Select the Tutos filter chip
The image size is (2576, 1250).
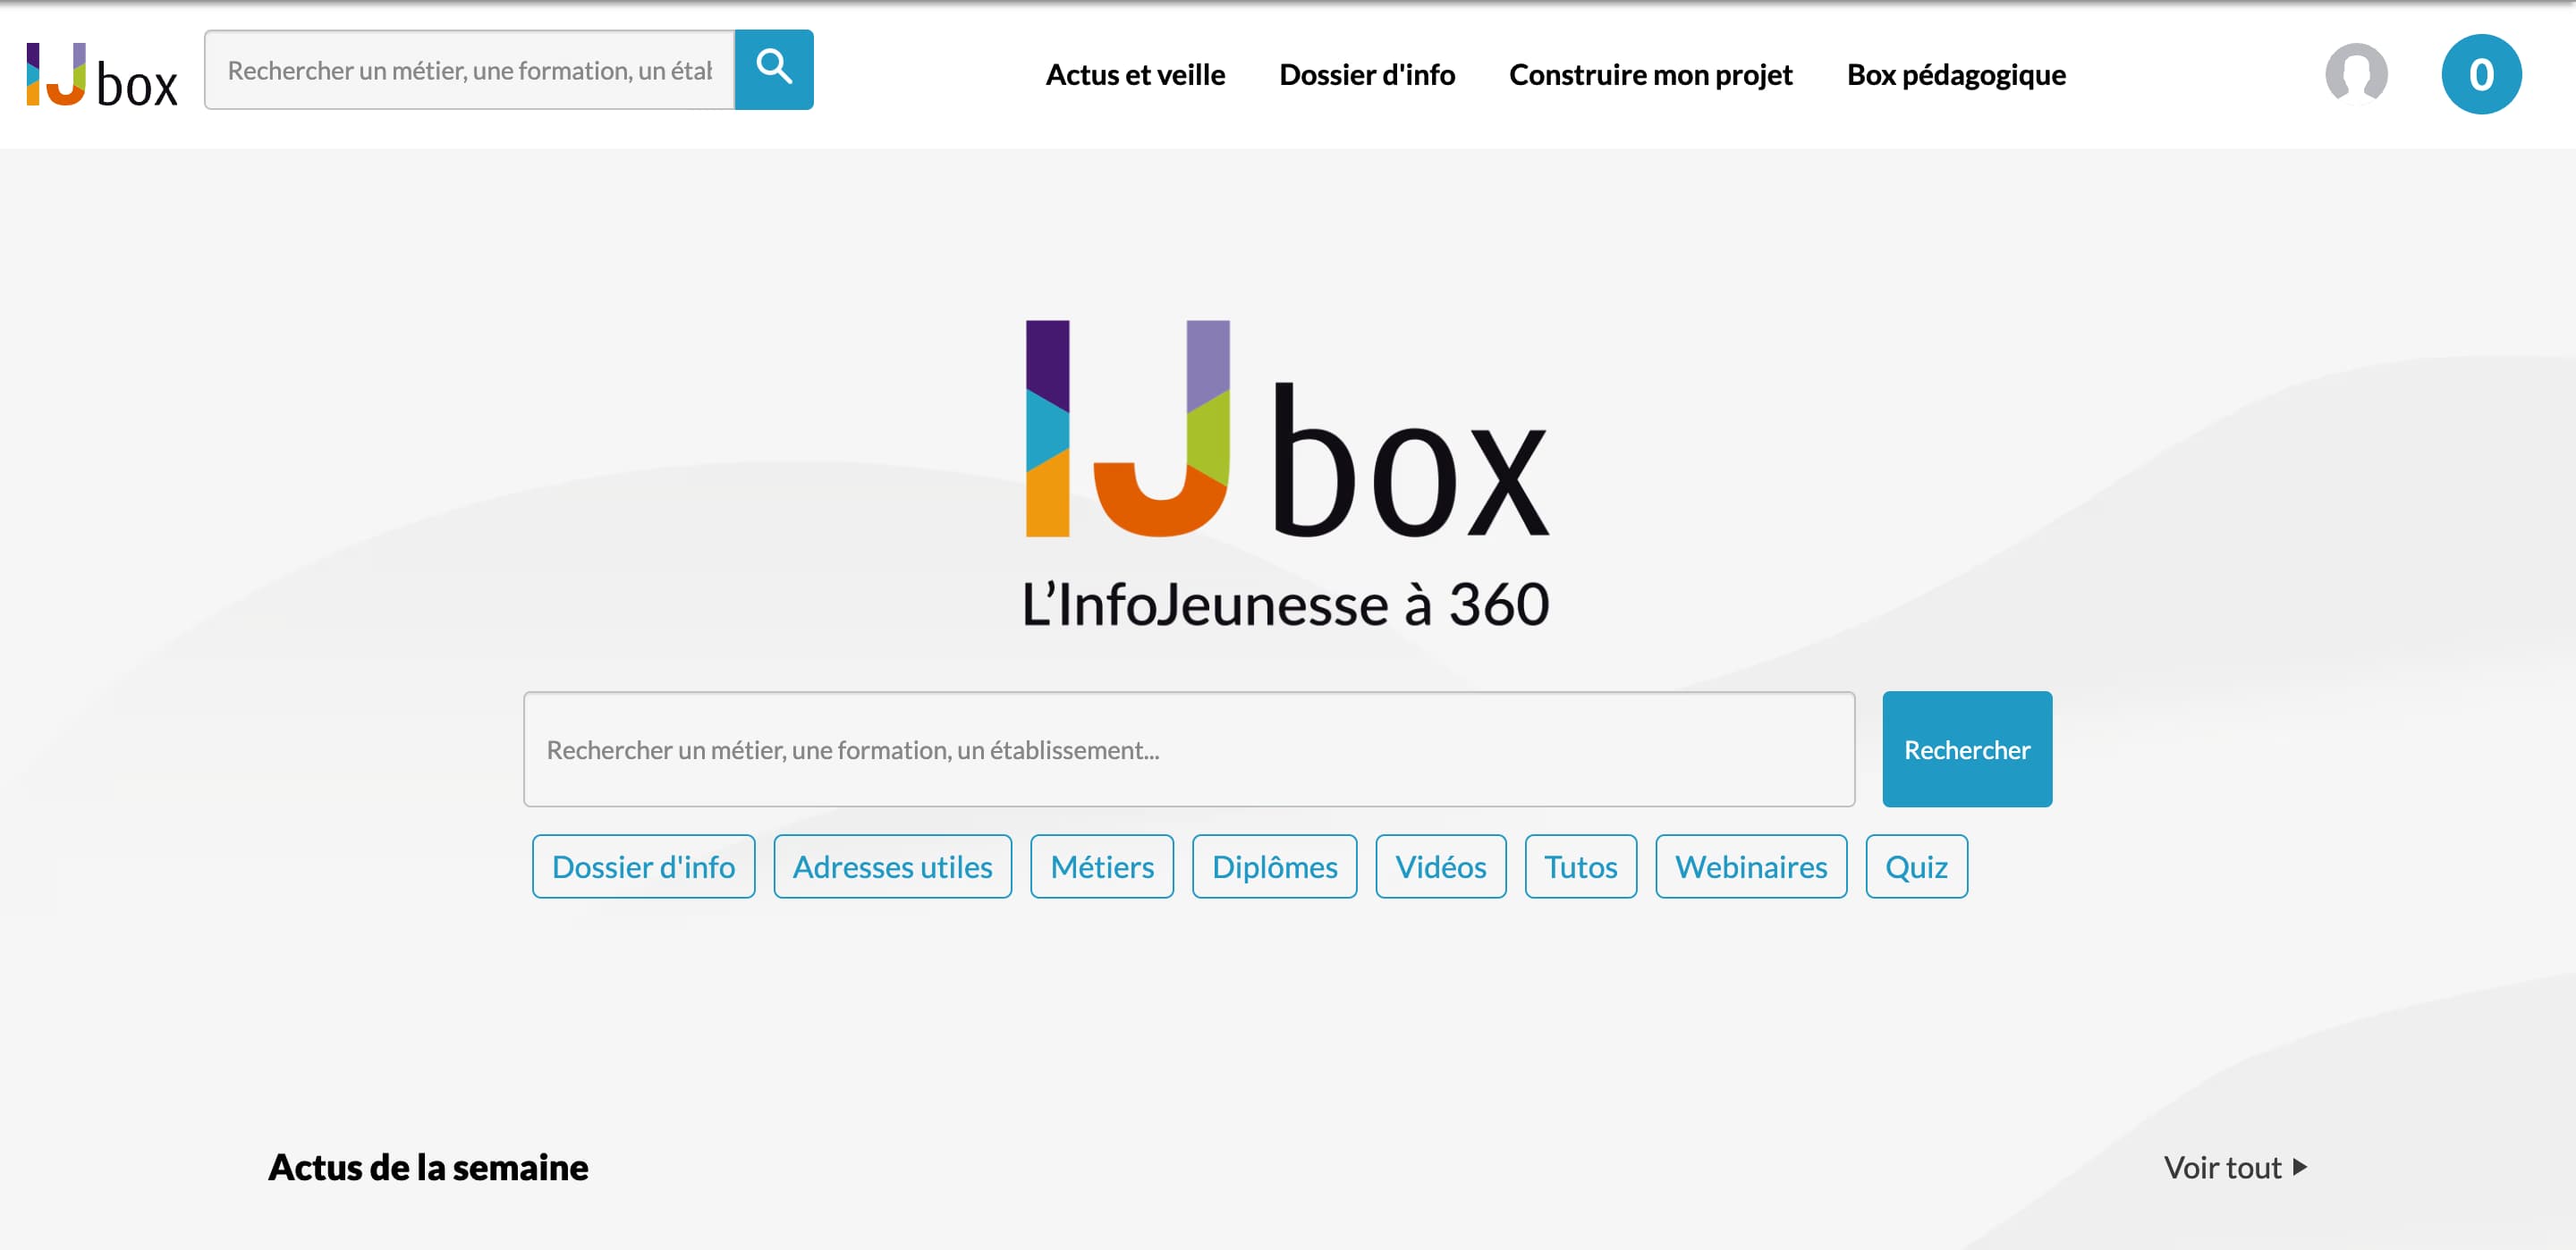click(1580, 866)
